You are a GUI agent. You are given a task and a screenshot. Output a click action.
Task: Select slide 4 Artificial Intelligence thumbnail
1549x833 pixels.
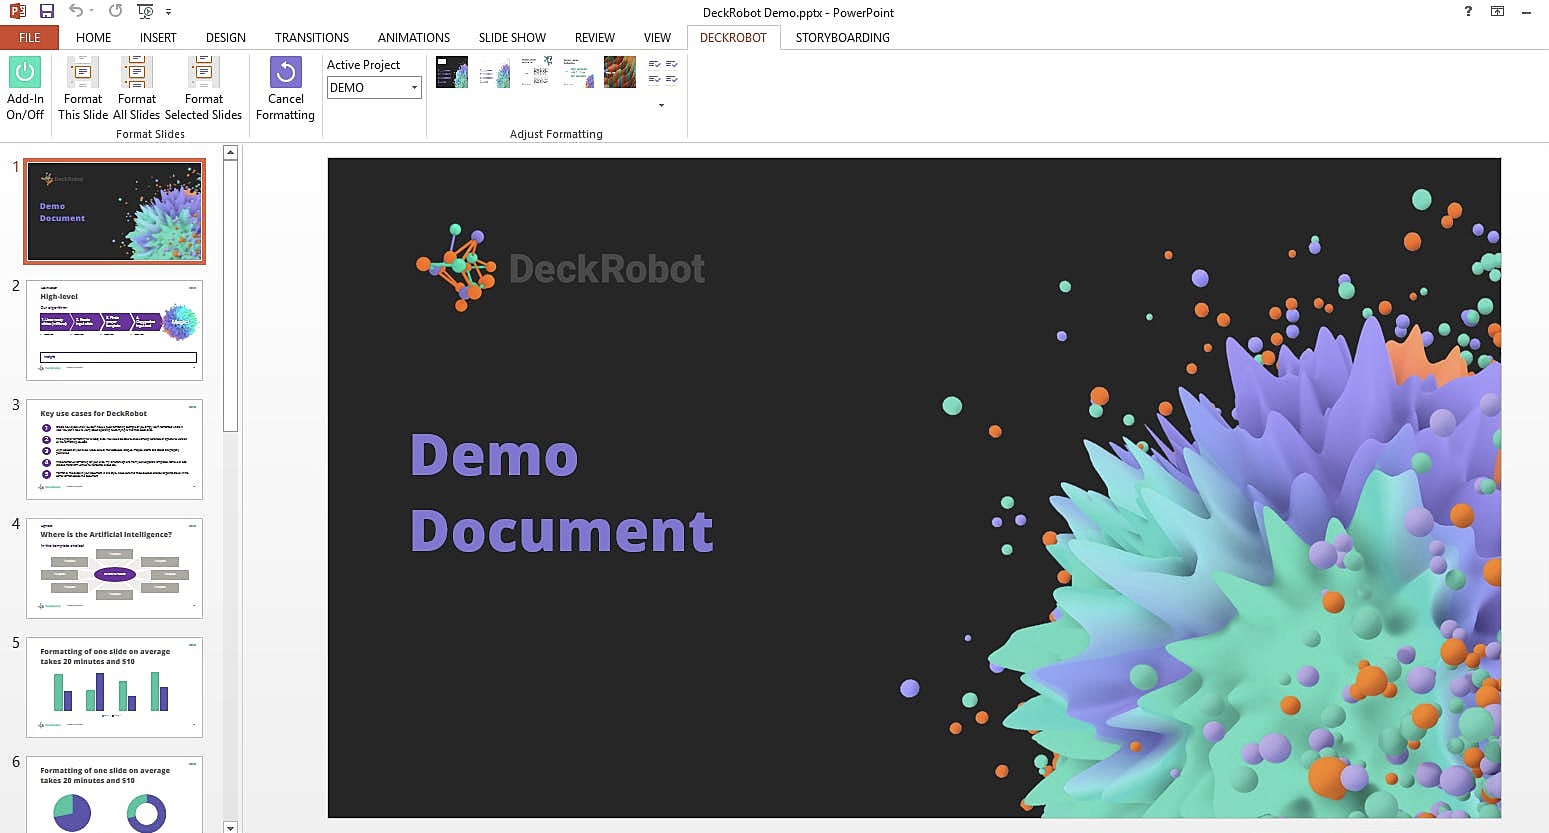115,568
